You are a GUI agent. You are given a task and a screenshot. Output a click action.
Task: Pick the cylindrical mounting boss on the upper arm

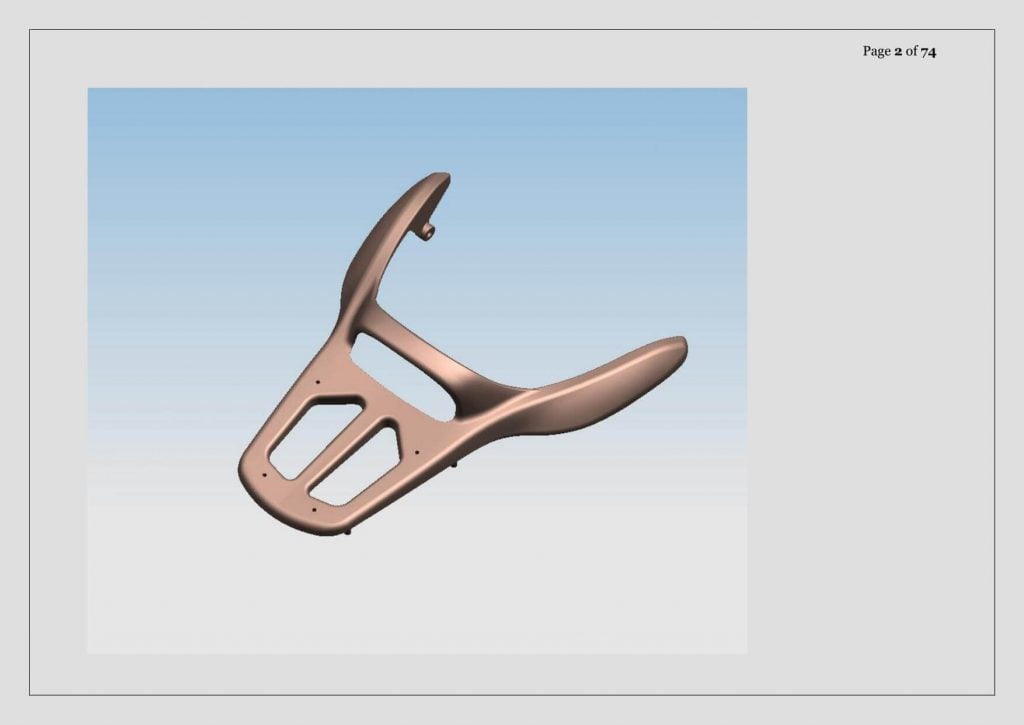[428, 231]
